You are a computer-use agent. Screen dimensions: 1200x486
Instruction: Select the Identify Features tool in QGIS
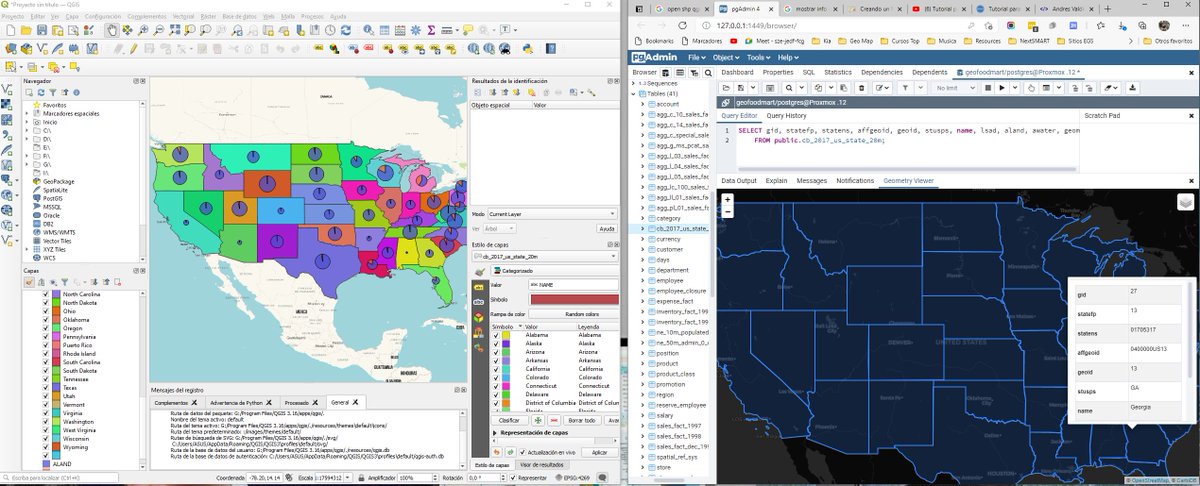(368, 29)
